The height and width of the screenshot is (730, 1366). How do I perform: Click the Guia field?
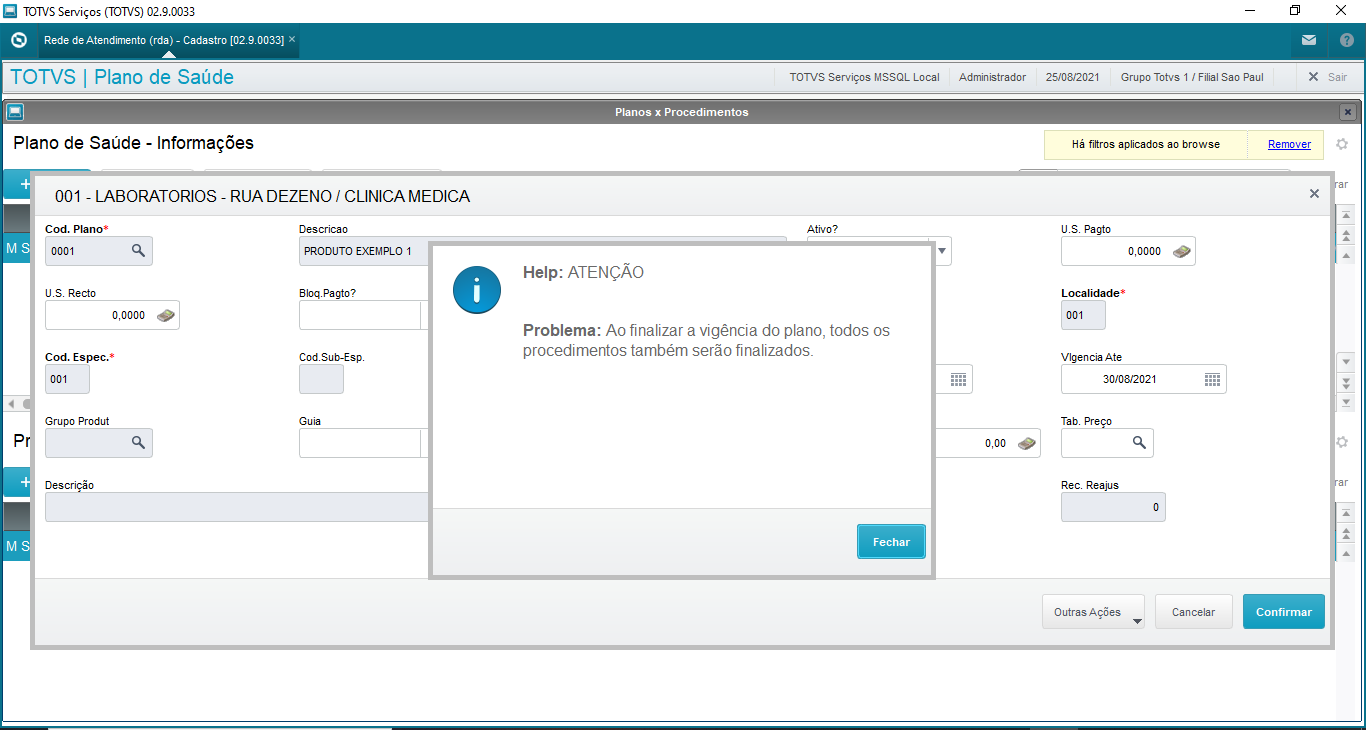[359, 443]
